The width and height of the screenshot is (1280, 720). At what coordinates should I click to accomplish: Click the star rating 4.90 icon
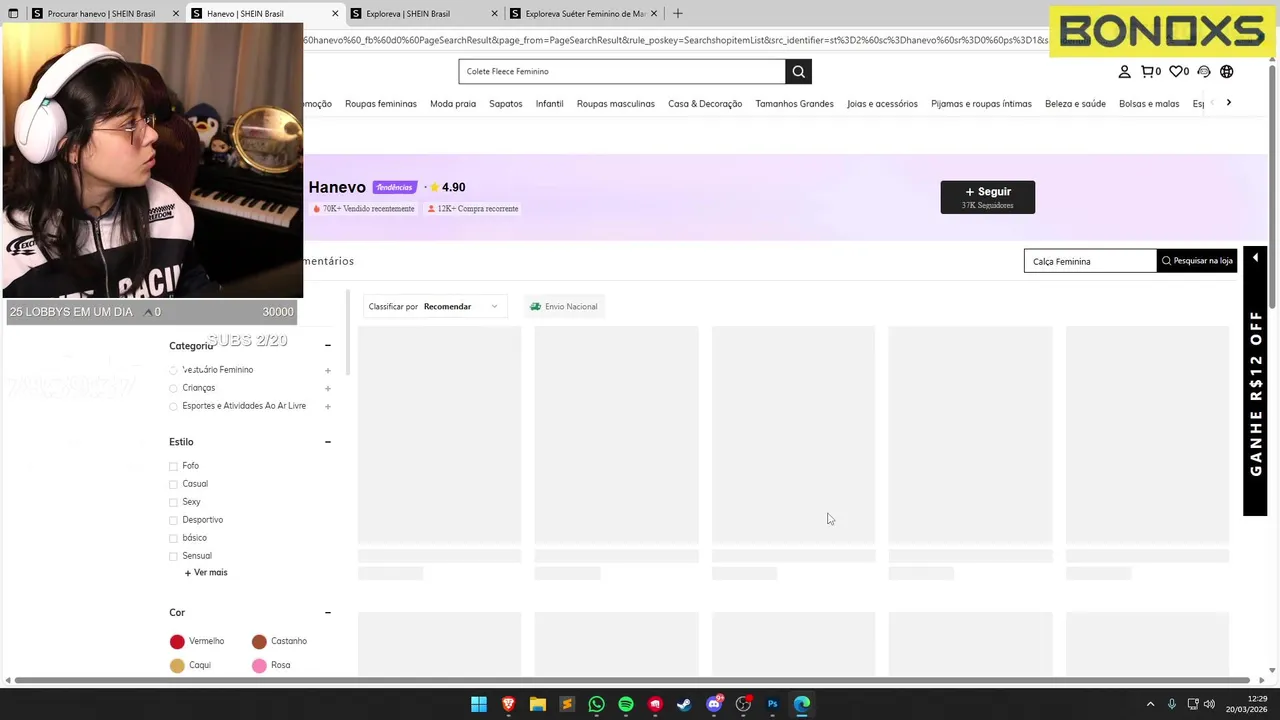(x=435, y=187)
